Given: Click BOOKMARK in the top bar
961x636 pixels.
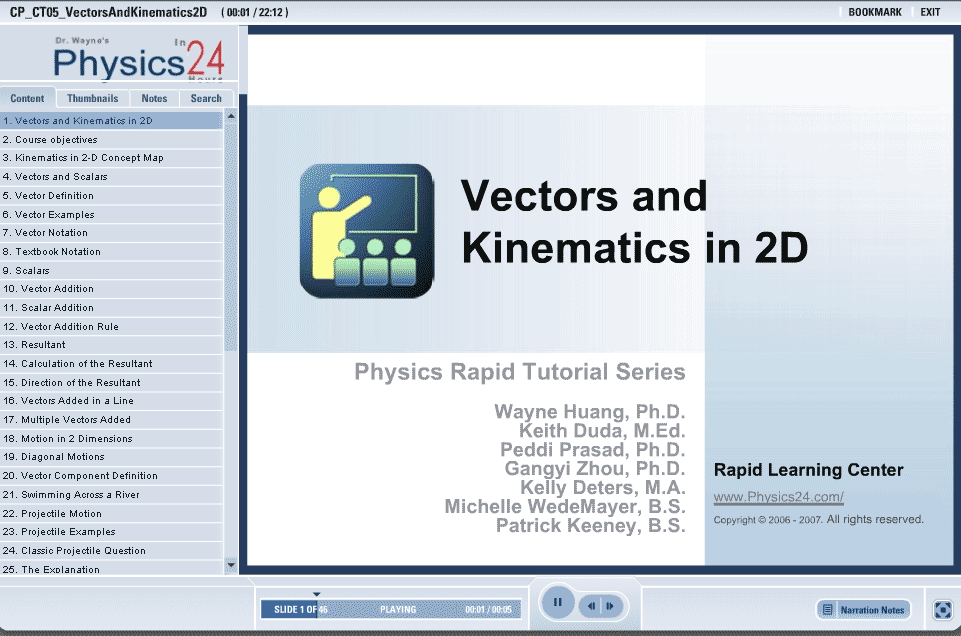Looking at the screenshot, I should pyautogui.click(x=874, y=12).
